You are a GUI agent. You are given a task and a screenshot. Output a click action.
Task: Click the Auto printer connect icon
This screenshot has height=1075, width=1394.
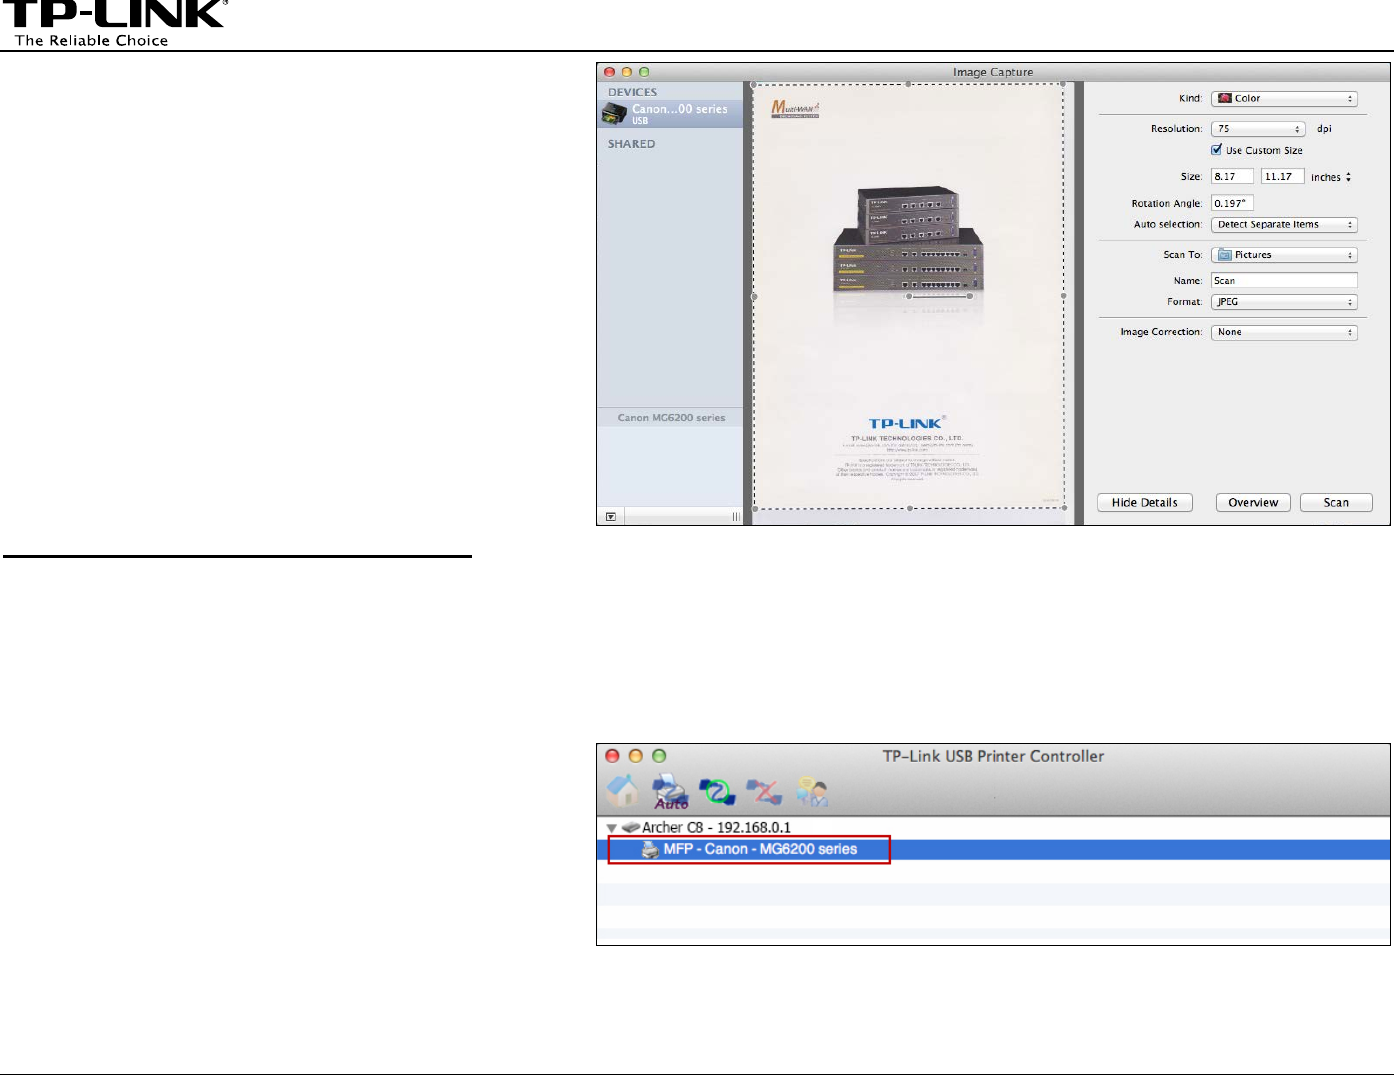670,792
